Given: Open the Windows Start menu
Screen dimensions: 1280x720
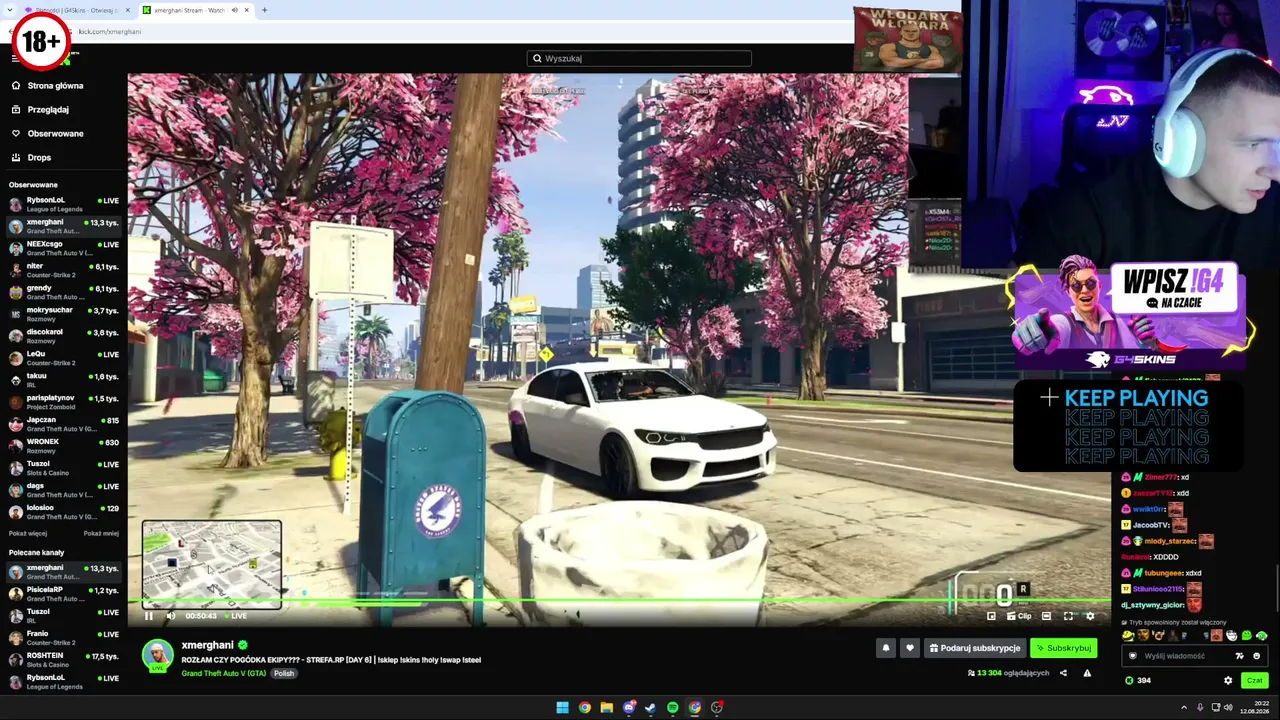Looking at the screenshot, I should click(x=562, y=708).
